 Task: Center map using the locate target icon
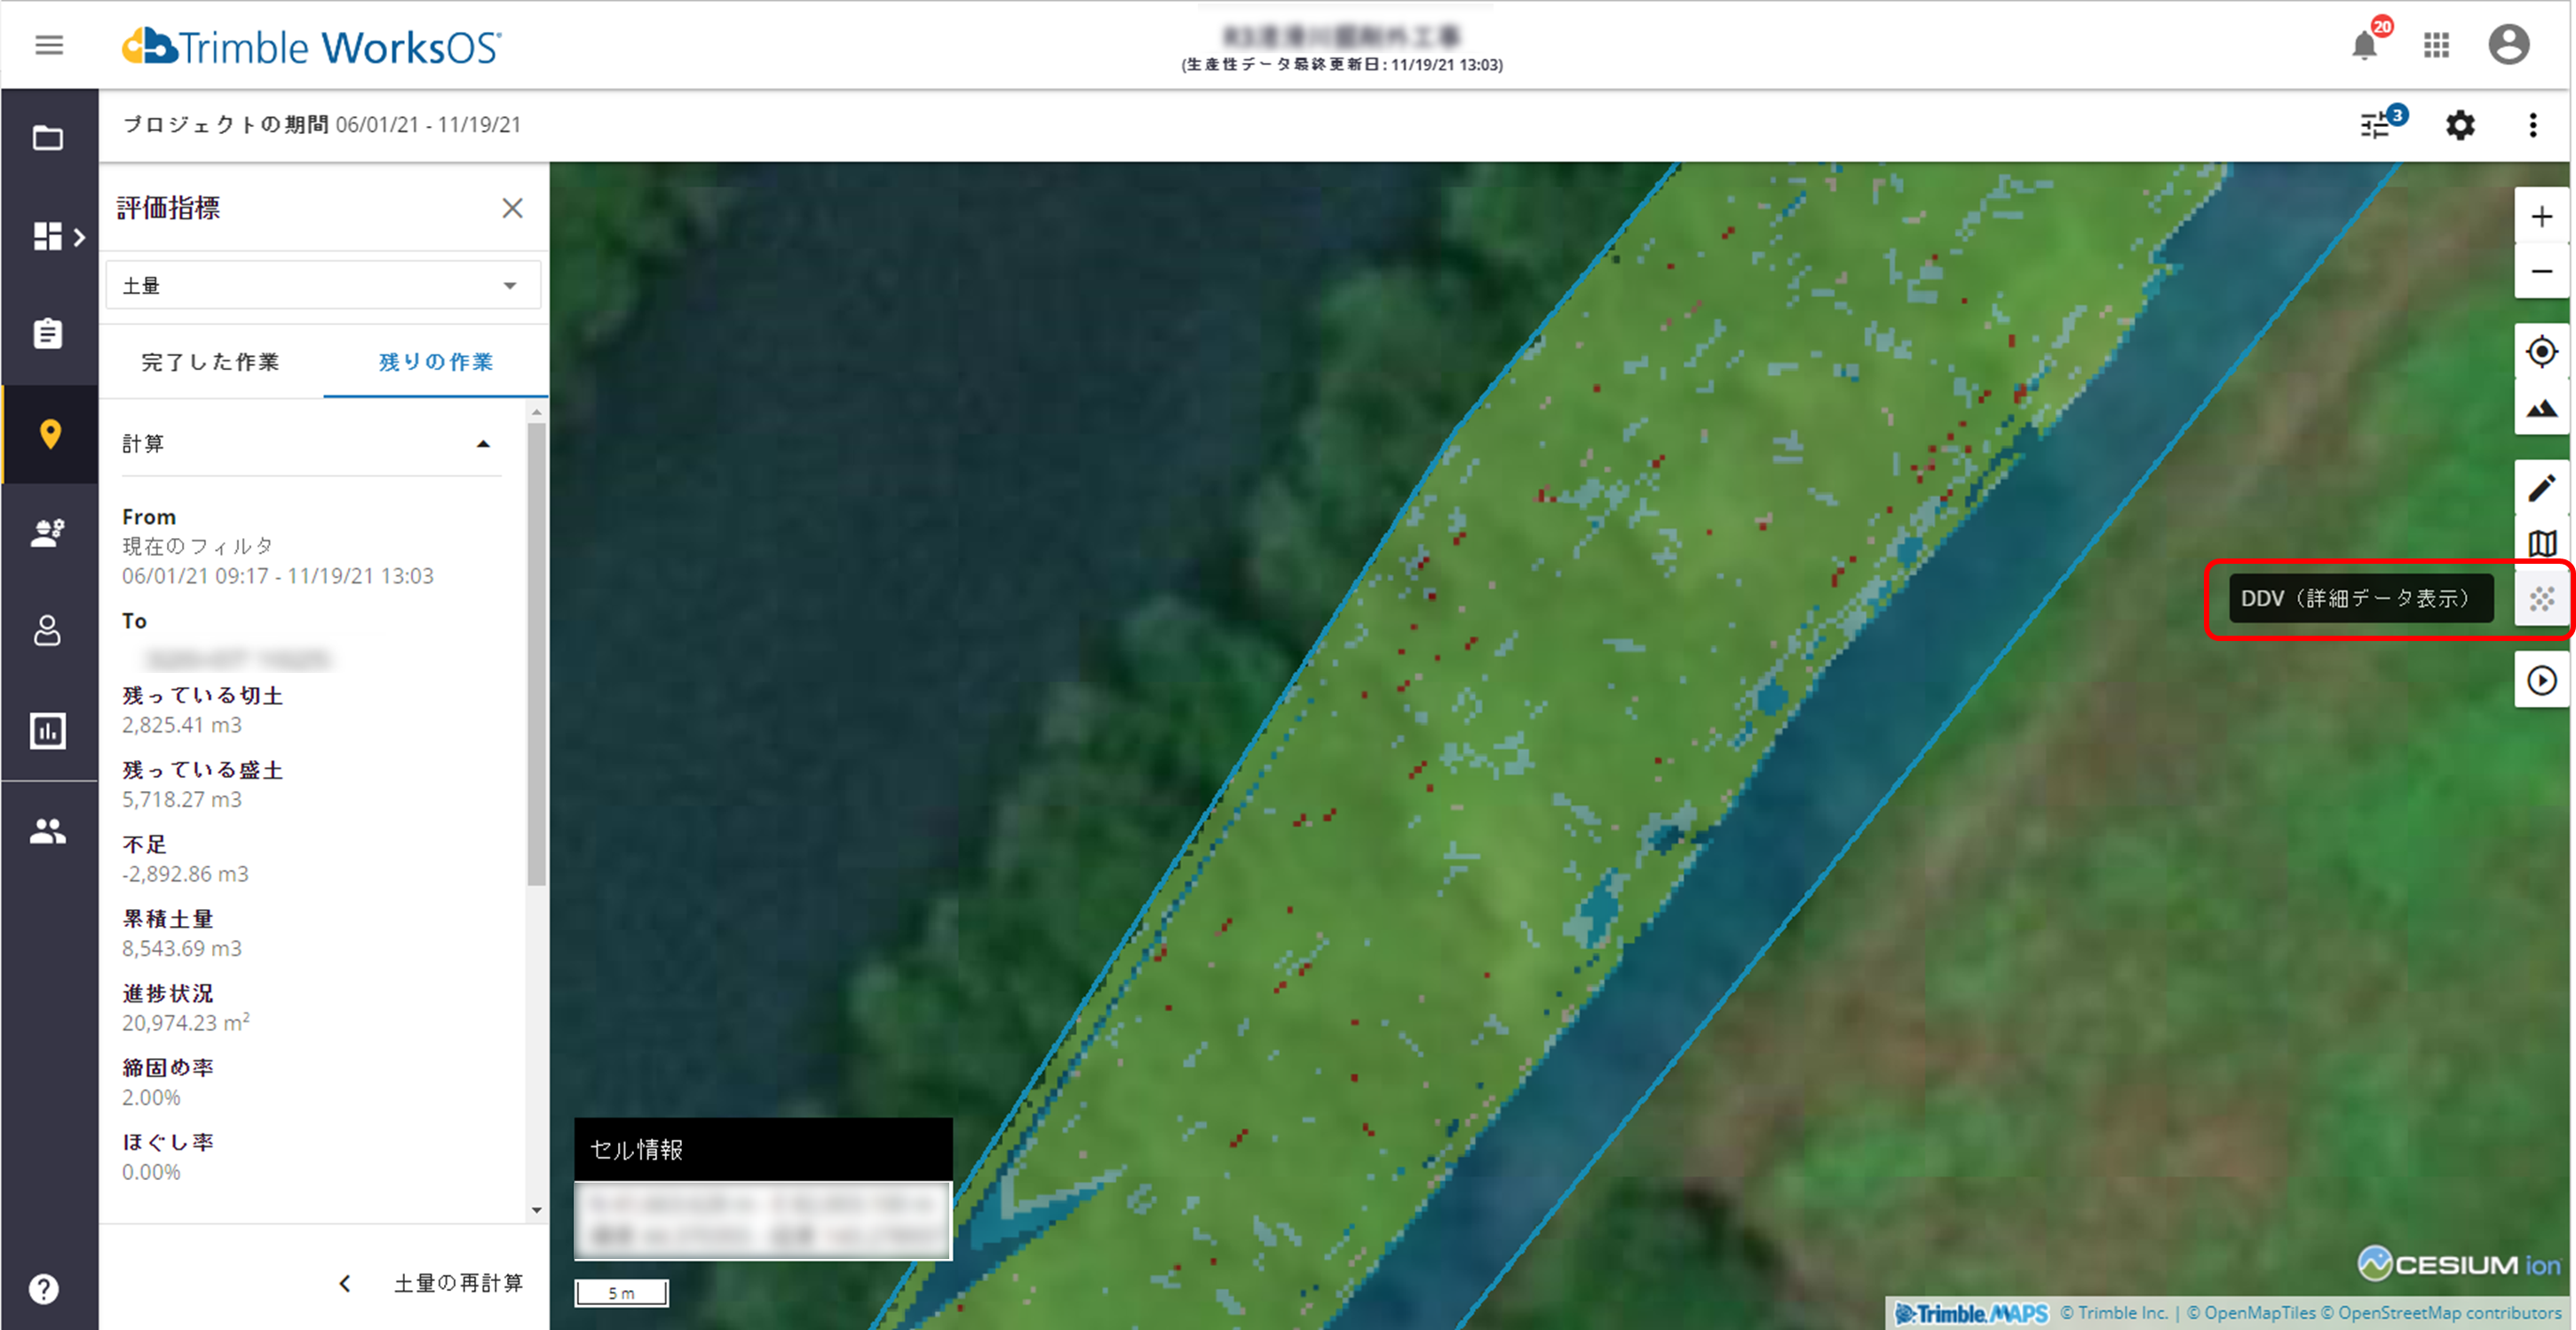[2541, 352]
